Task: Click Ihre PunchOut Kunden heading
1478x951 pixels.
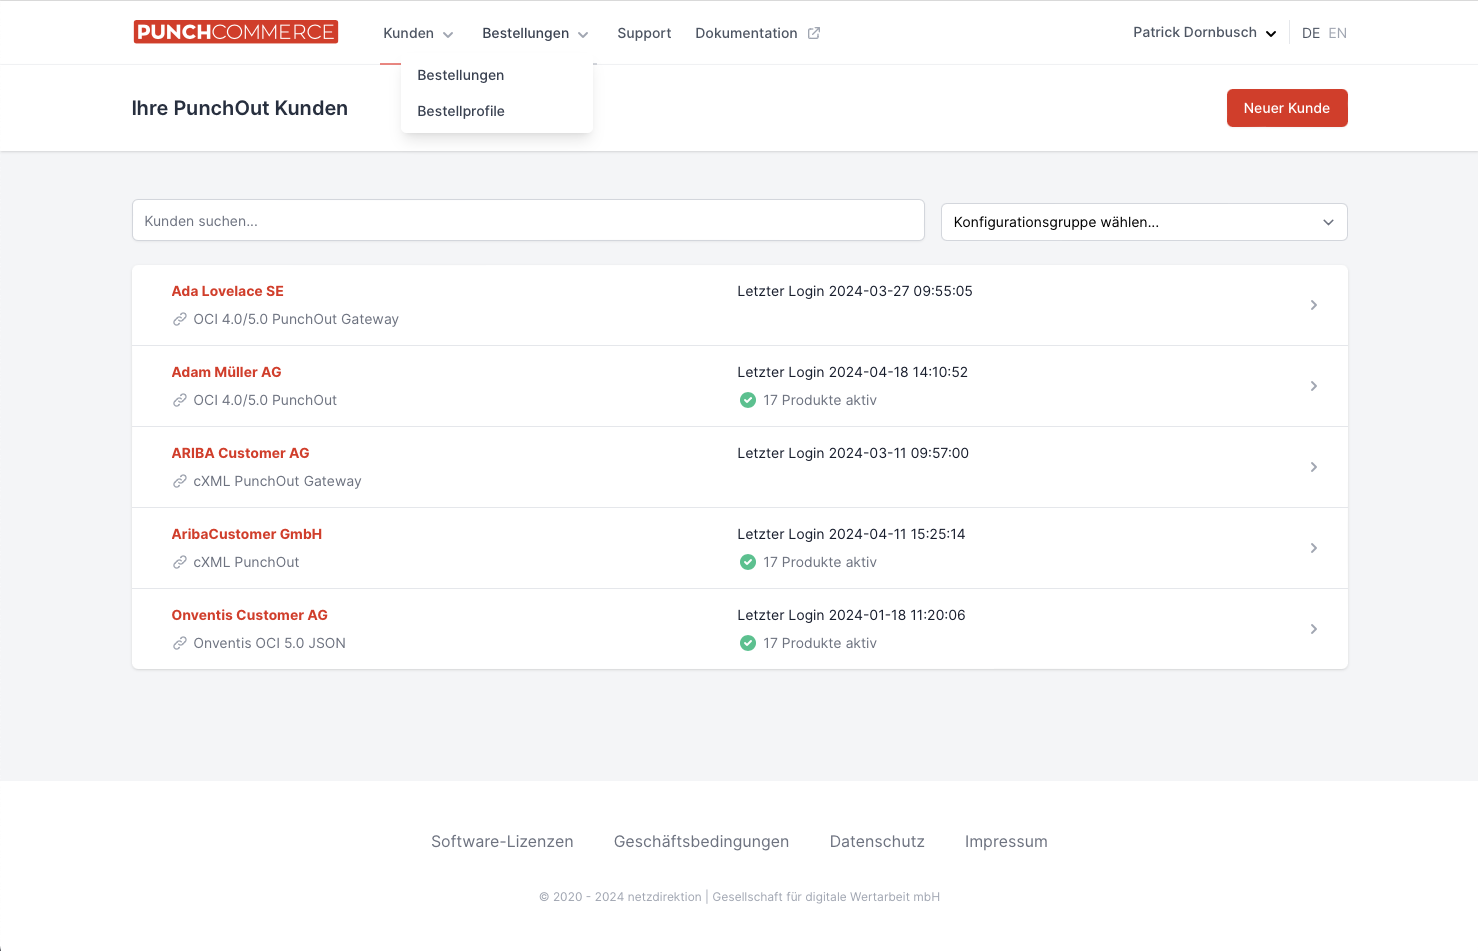Action: click(240, 108)
